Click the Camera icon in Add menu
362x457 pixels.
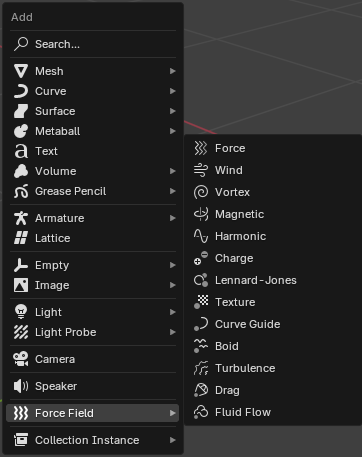[x=21, y=359]
